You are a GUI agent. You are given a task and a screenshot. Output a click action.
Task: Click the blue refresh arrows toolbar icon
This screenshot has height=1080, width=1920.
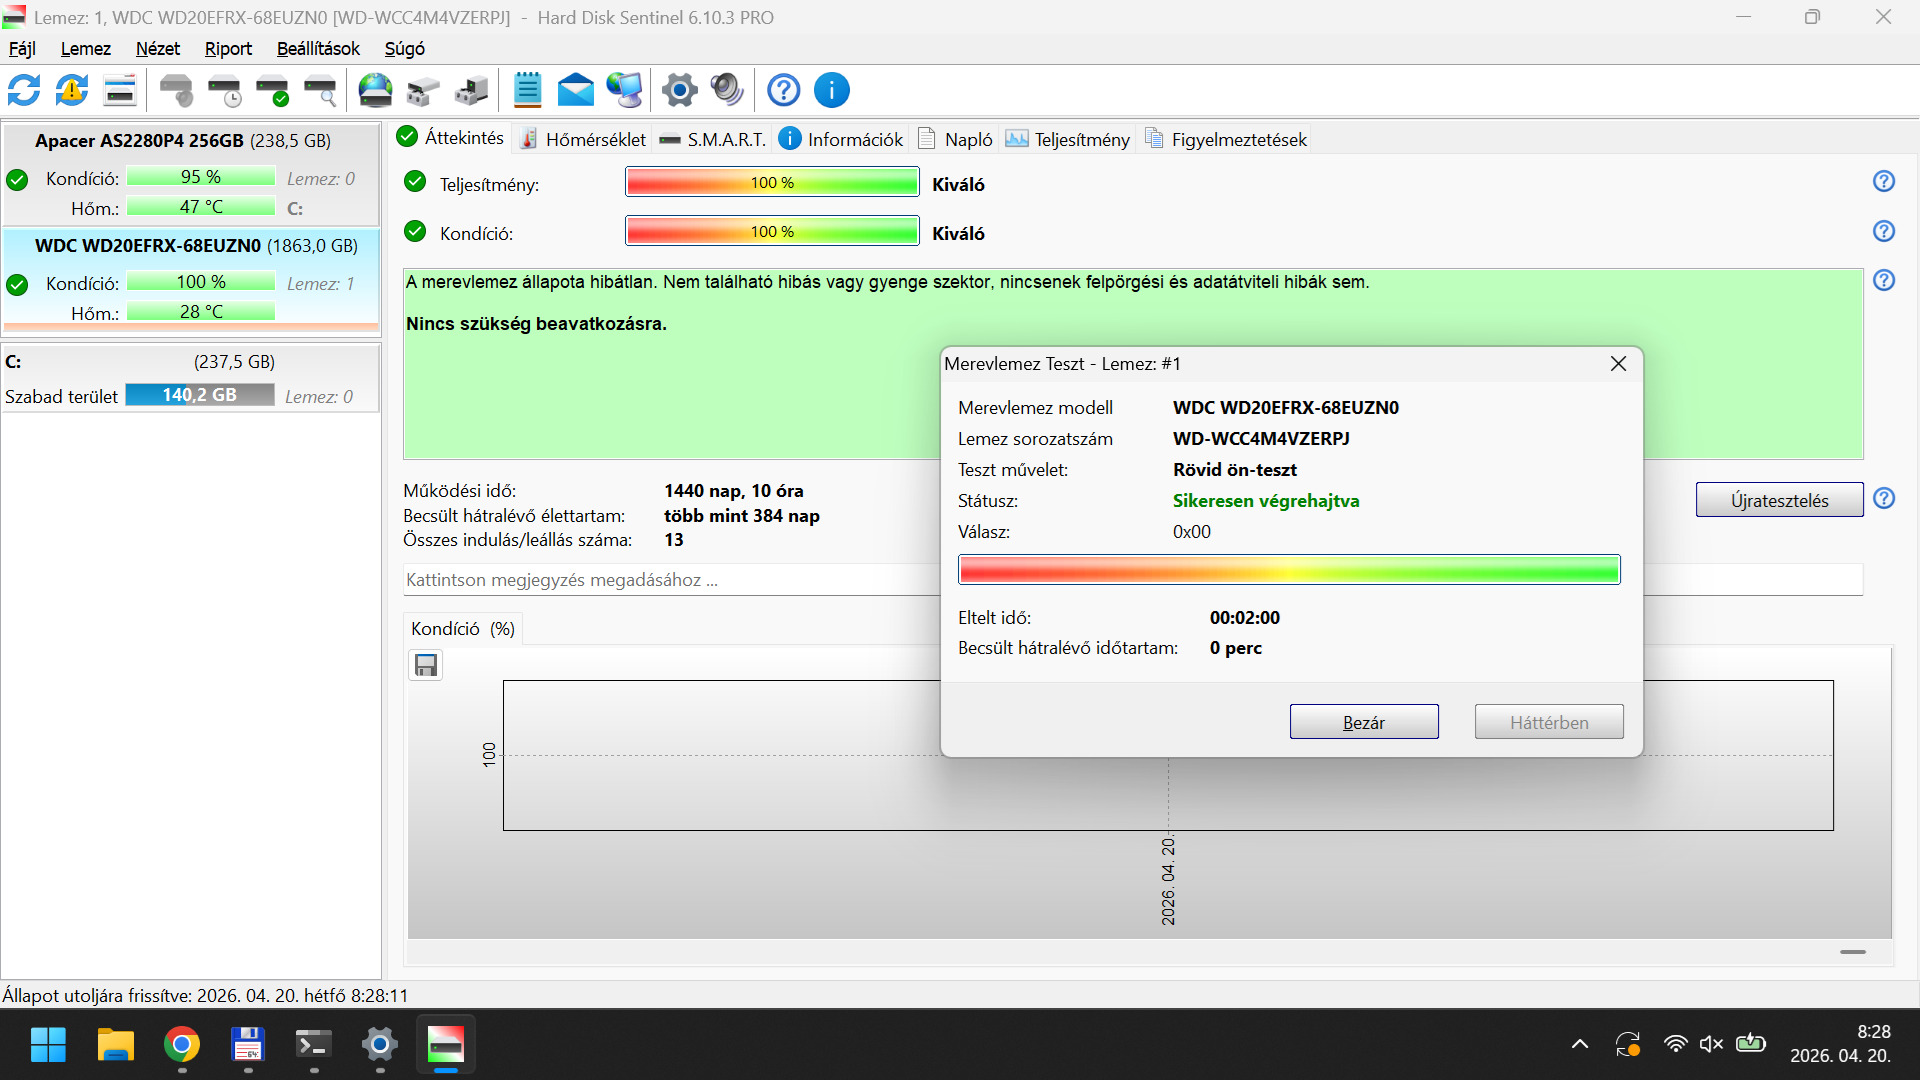[24, 90]
